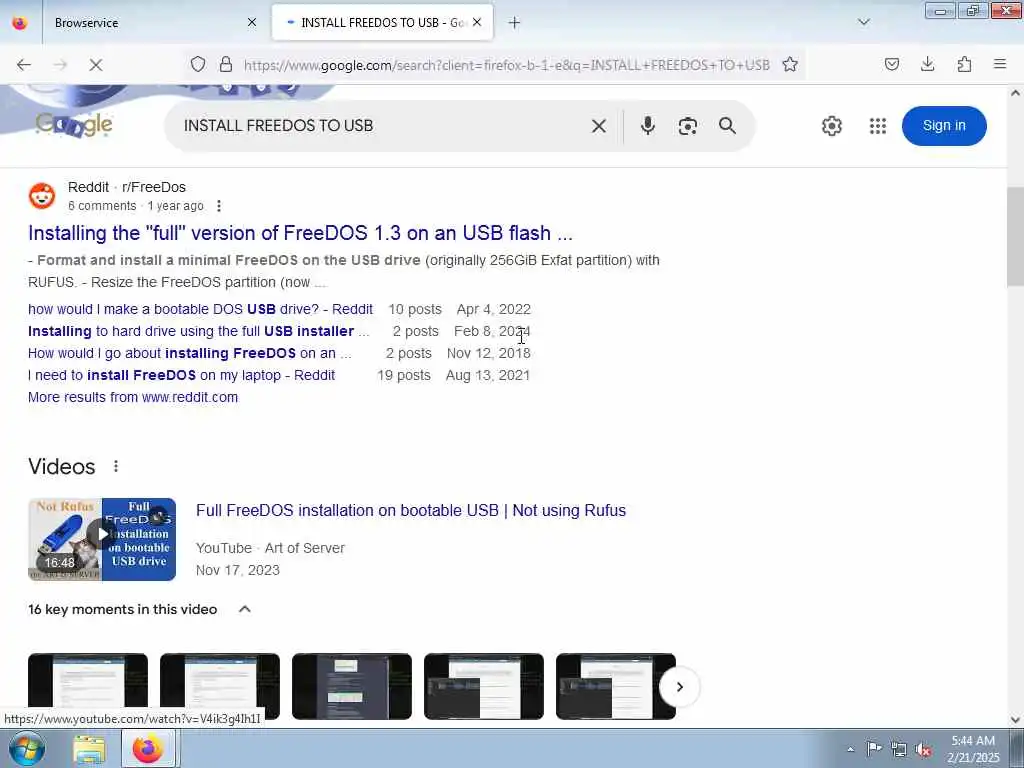Expand the list all tabs dropdown
The width and height of the screenshot is (1024, 768).
[x=864, y=22]
